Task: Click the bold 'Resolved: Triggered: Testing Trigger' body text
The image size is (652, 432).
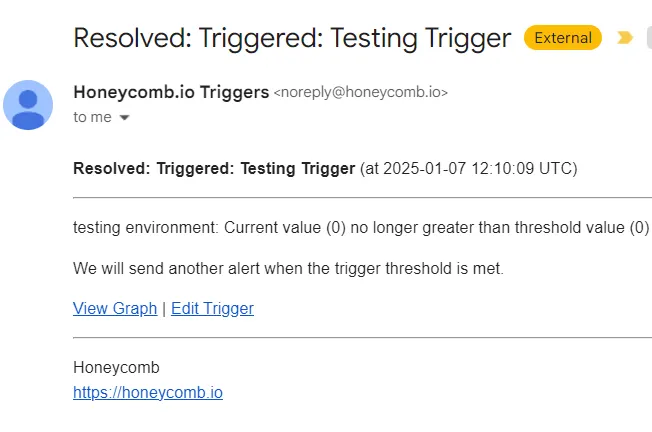Action: tap(214, 167)
